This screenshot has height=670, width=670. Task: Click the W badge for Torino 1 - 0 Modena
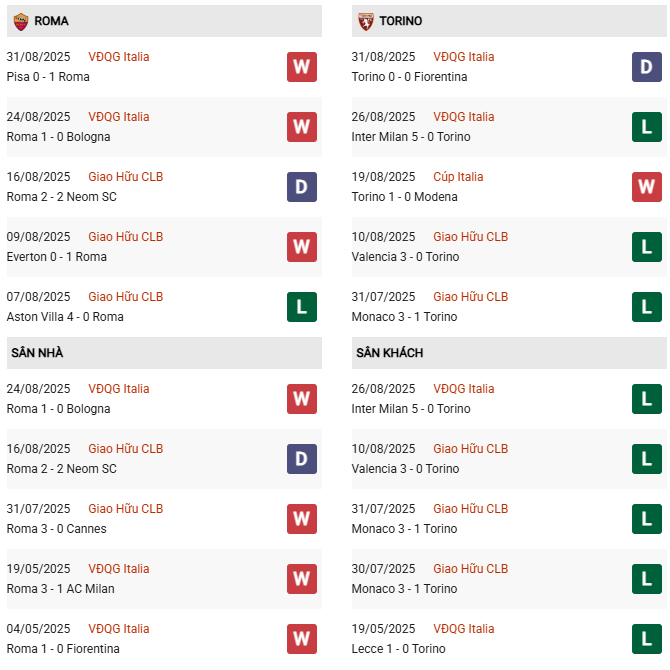pyautogui.click(x=646, y=187)
